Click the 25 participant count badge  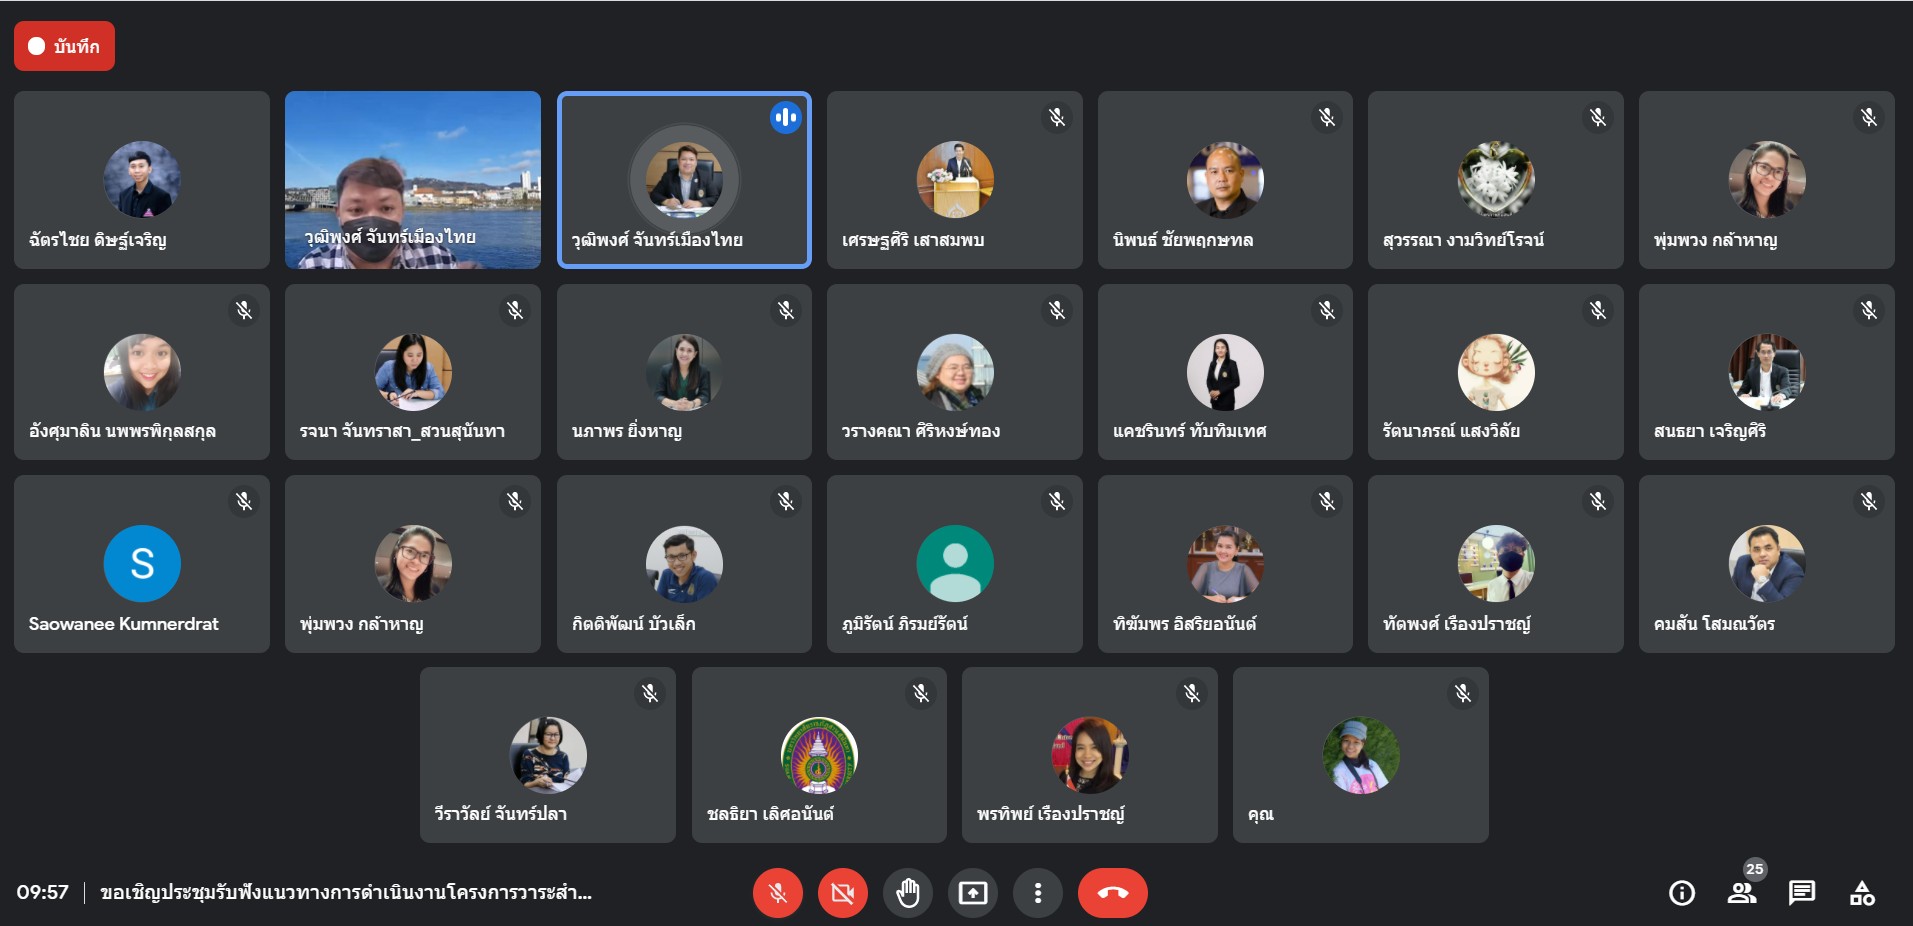coord(1755,869)
